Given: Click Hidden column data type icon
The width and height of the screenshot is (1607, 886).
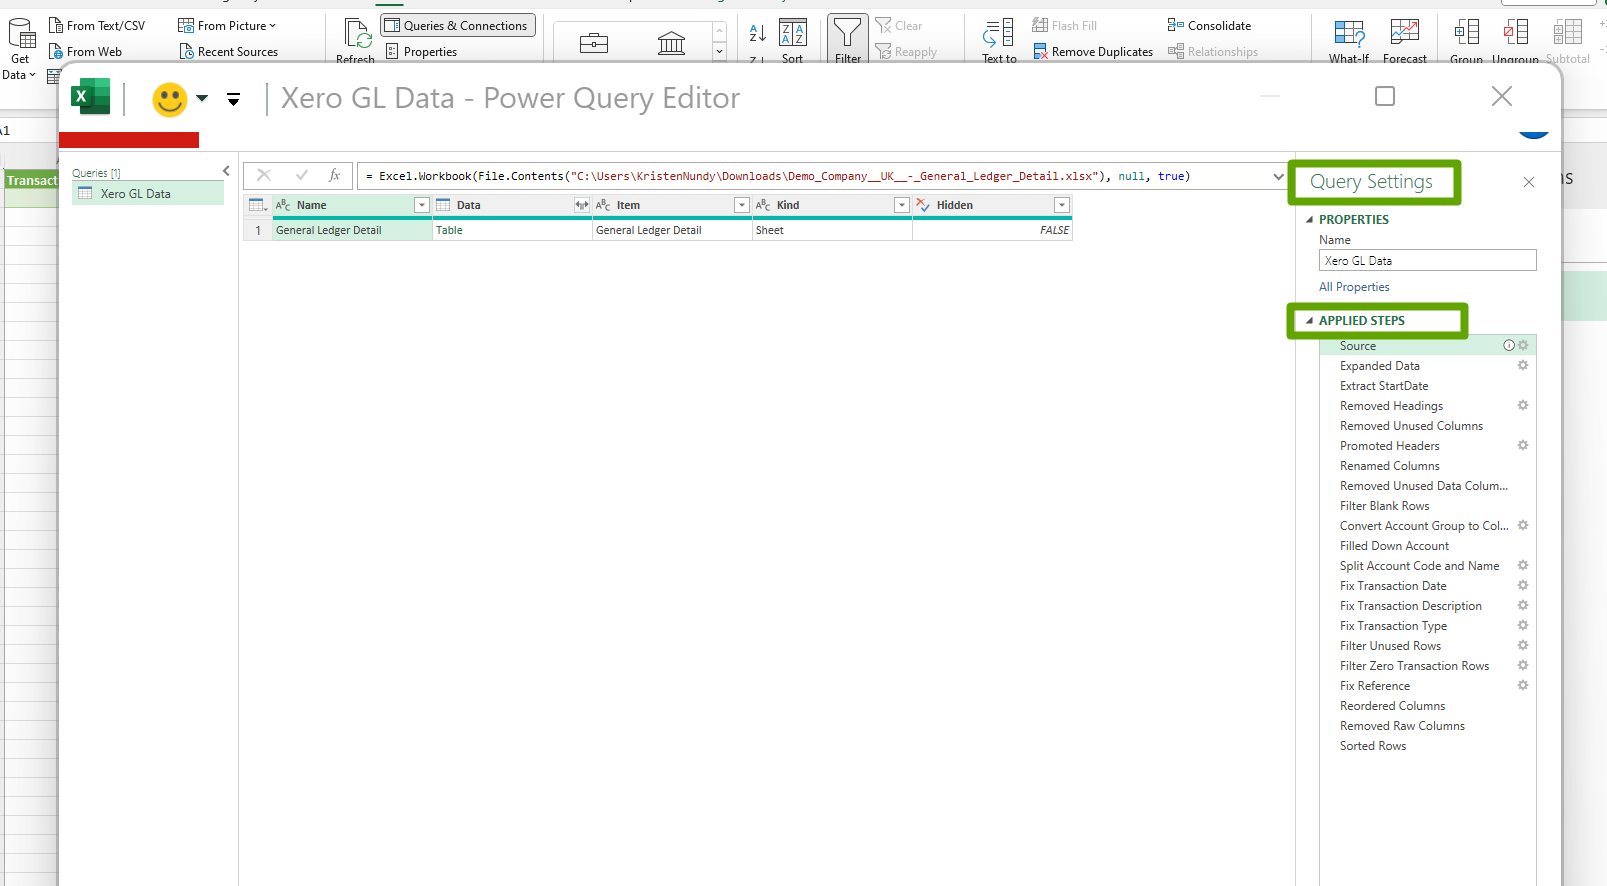Looking at the screenshot, I should (x=923, y=205).
